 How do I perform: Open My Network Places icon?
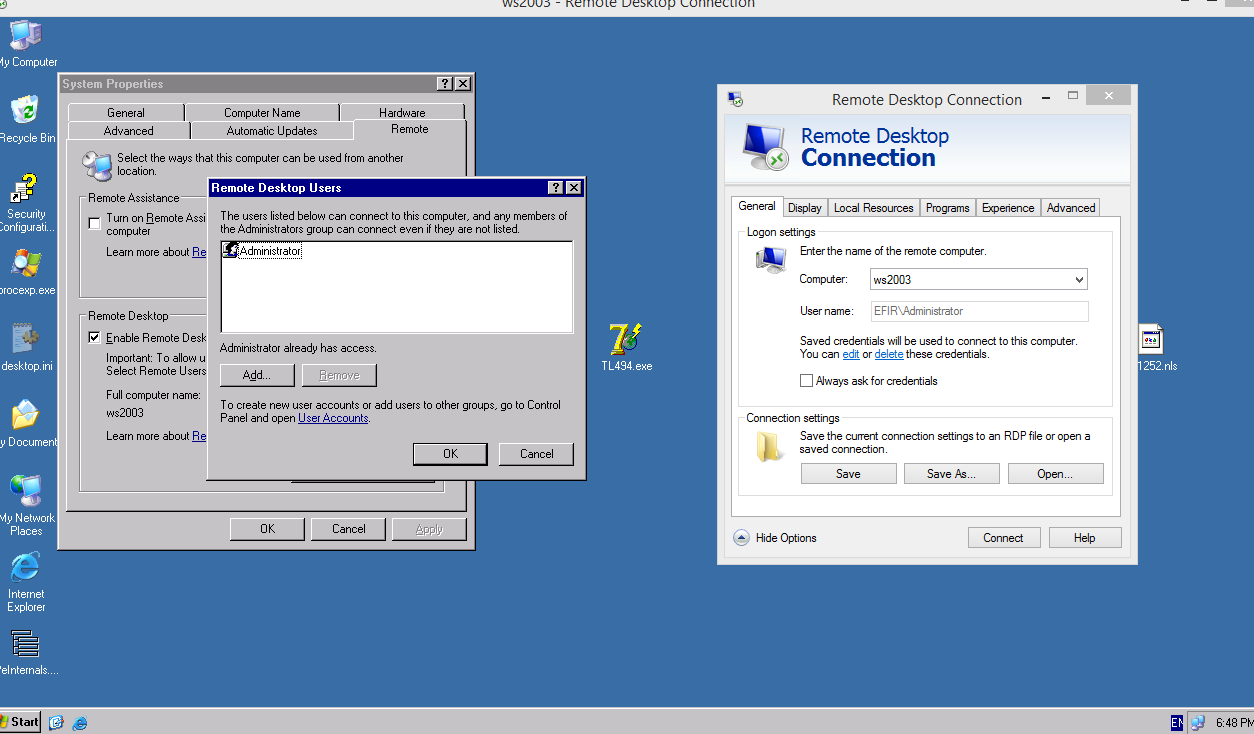click(x=25, y=492)
